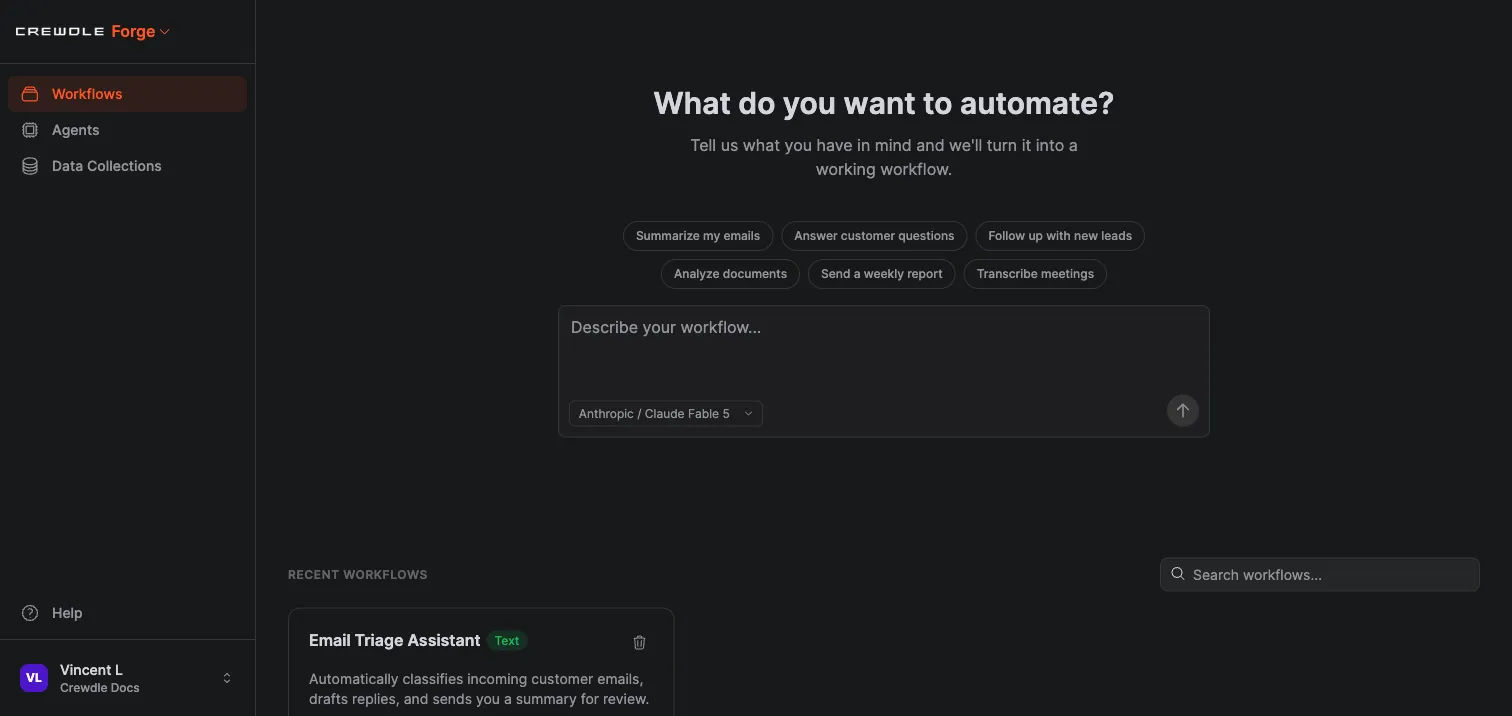Open the Anthropic / Claude model dropdown
Image resolution: width=1512 pixels, height=716 pixels.
[x=666, y=414]
